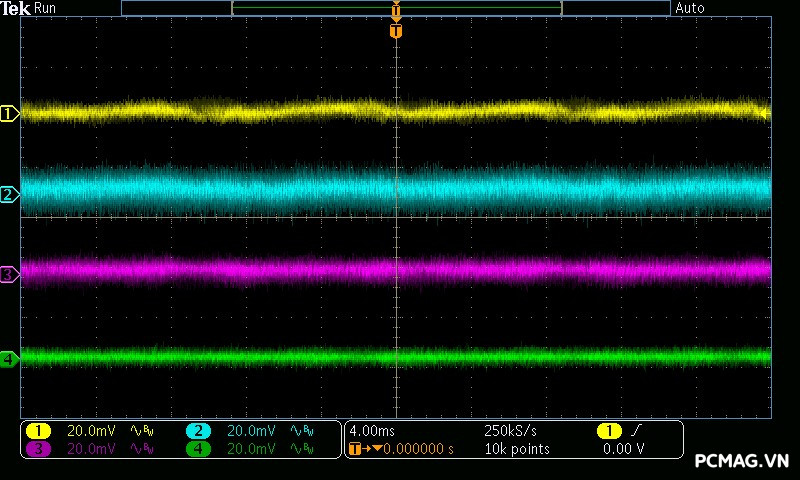The image size is (800, 480).
Task: Select the cyan channel 2 badge
Action: (198, 431)
